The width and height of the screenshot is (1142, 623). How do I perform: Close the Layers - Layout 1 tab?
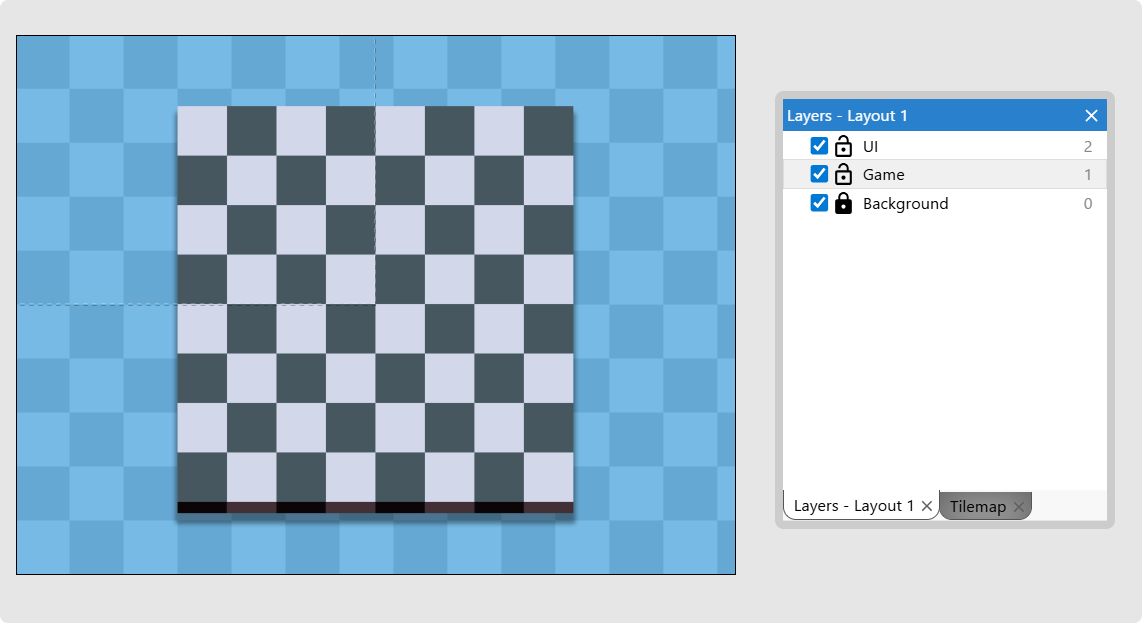927,506
